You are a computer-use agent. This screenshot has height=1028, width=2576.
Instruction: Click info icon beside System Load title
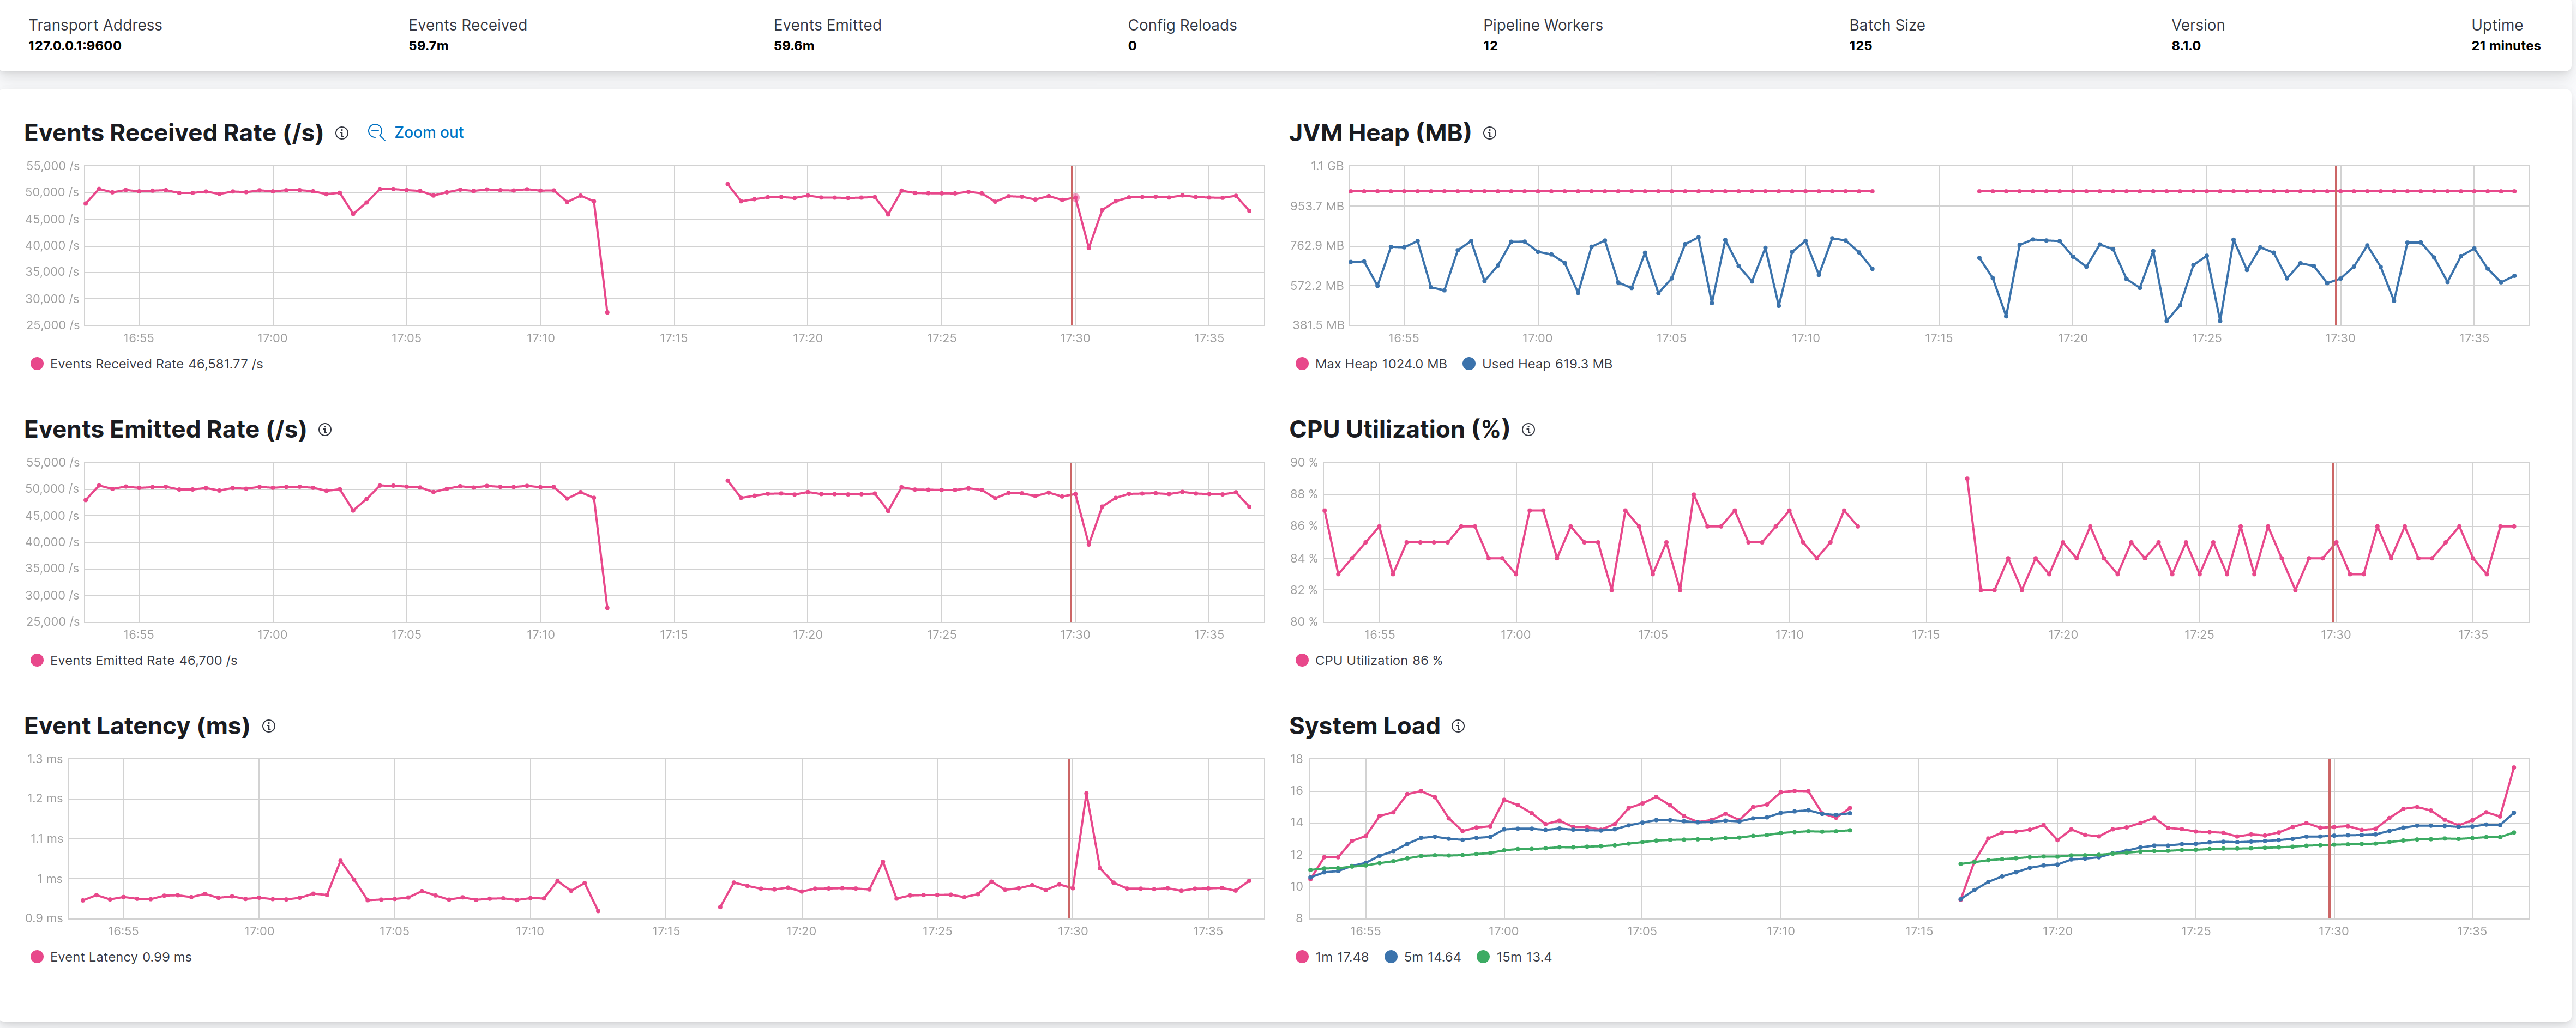click(1458, 726)
